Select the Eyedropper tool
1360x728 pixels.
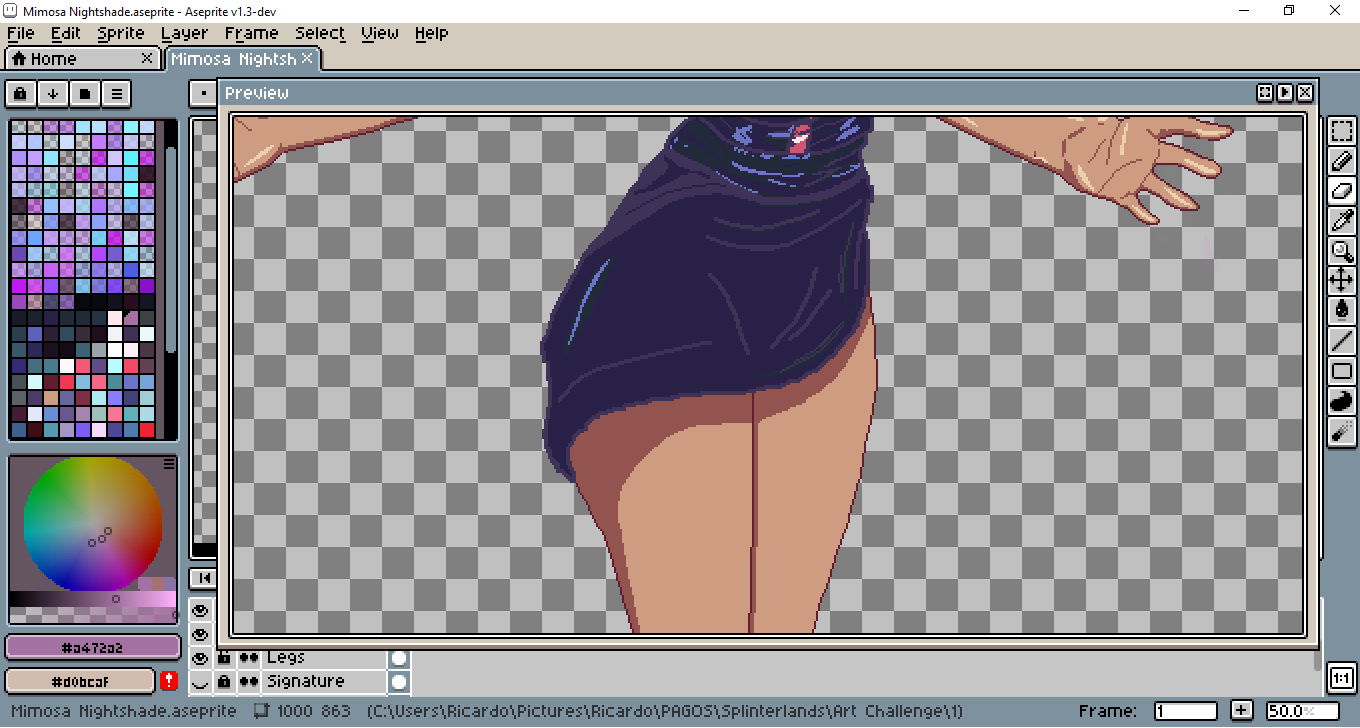[1342, 221]
